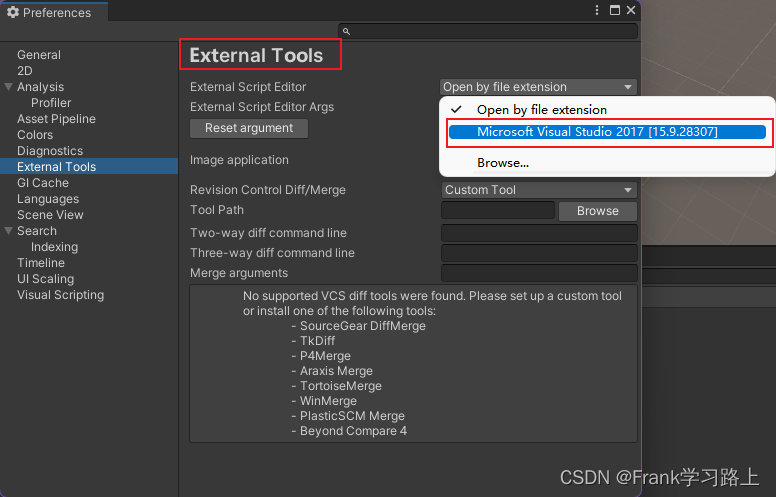Click the Image application label
Screen dimensions: 776x497
(x=239, y=160)
